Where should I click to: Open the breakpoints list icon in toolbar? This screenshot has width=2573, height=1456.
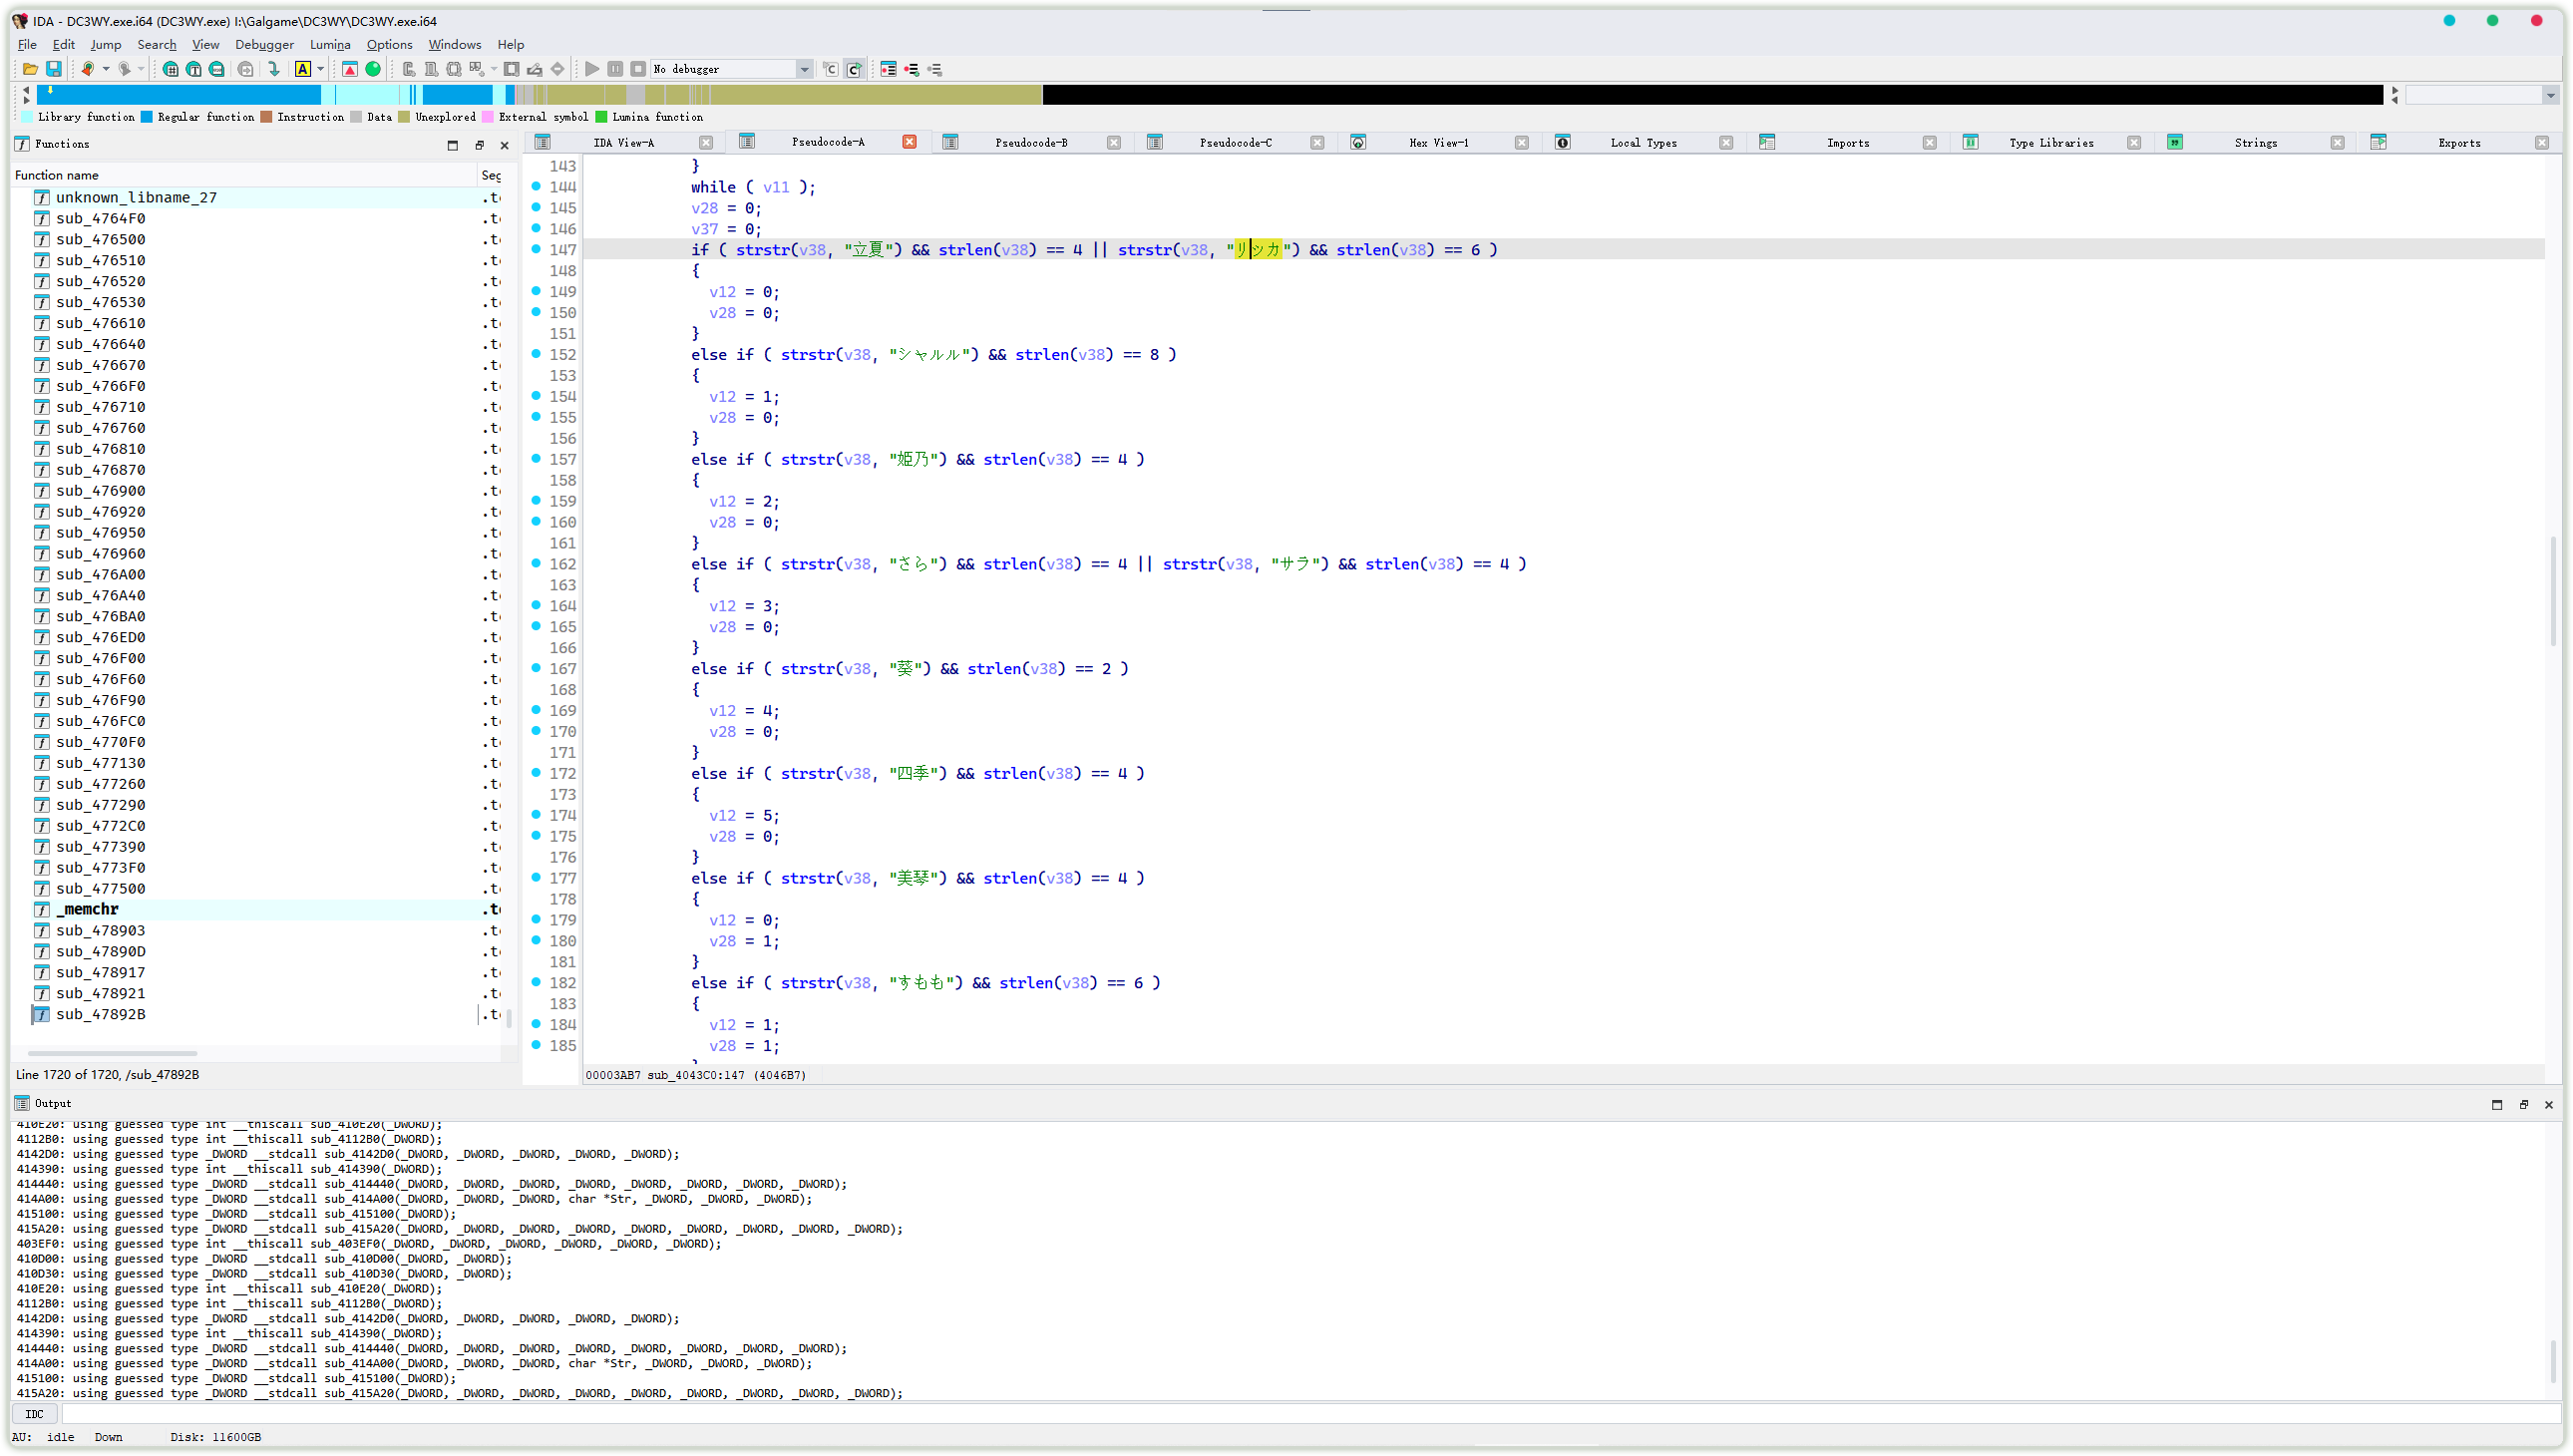888,69
